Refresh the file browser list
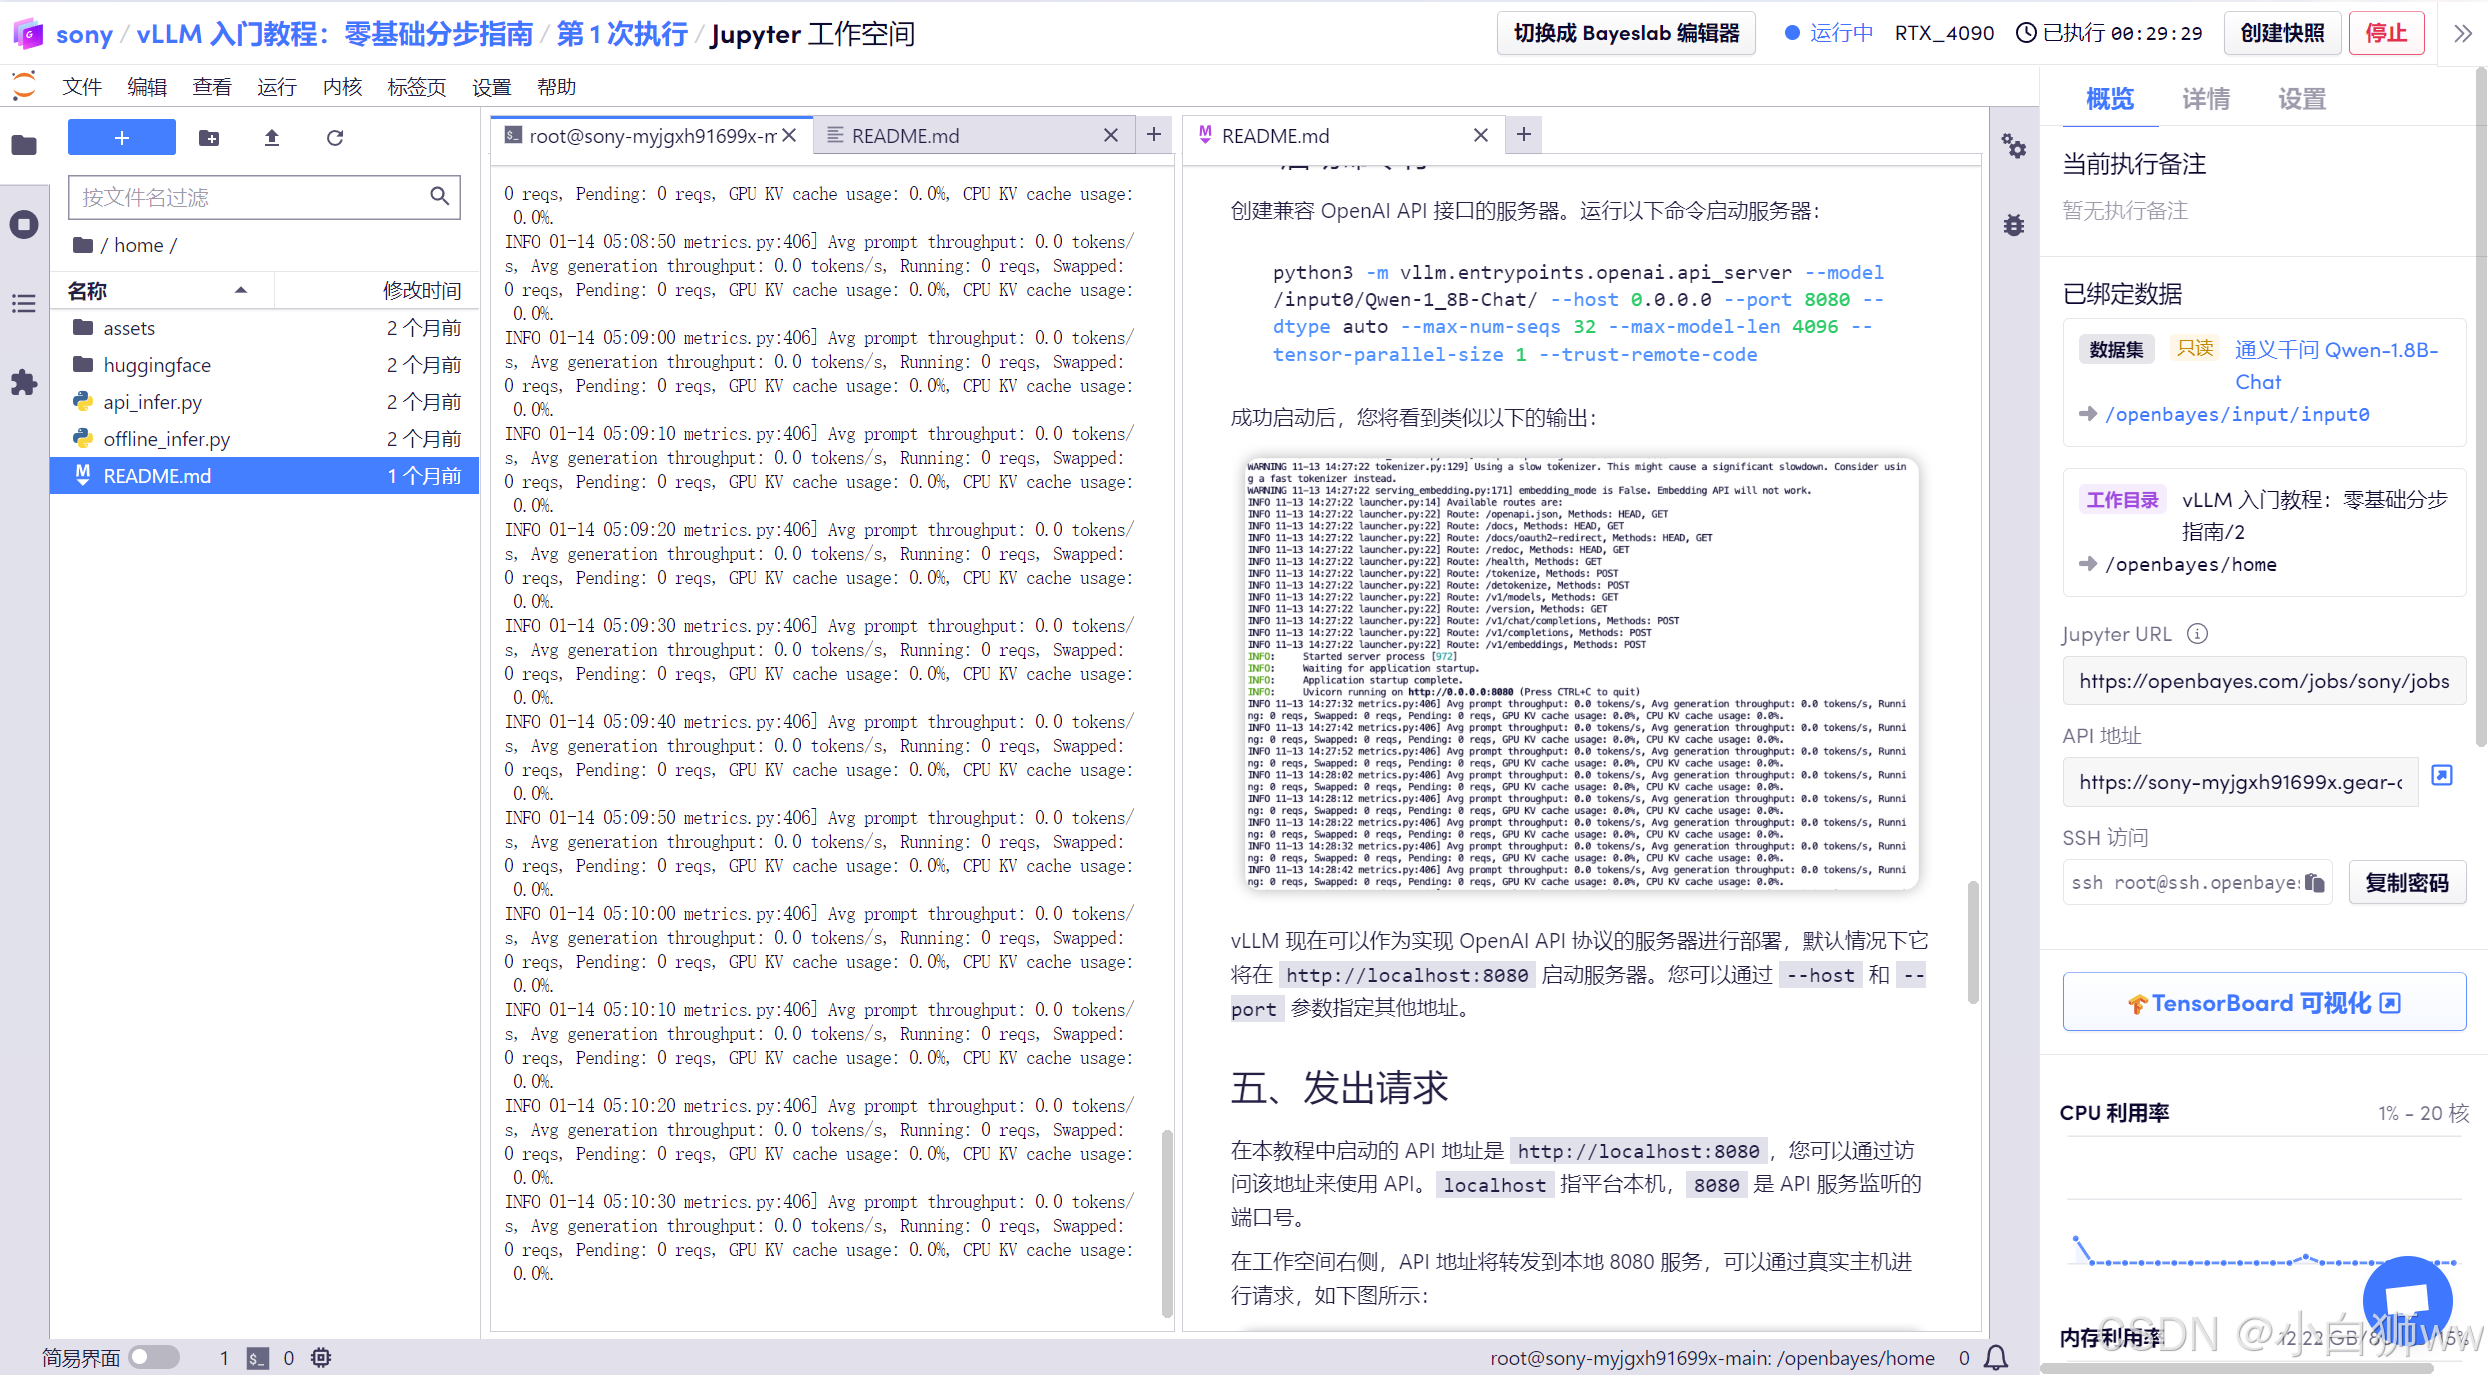Viewport: 2488px width, 1375px height. (335, 138)
